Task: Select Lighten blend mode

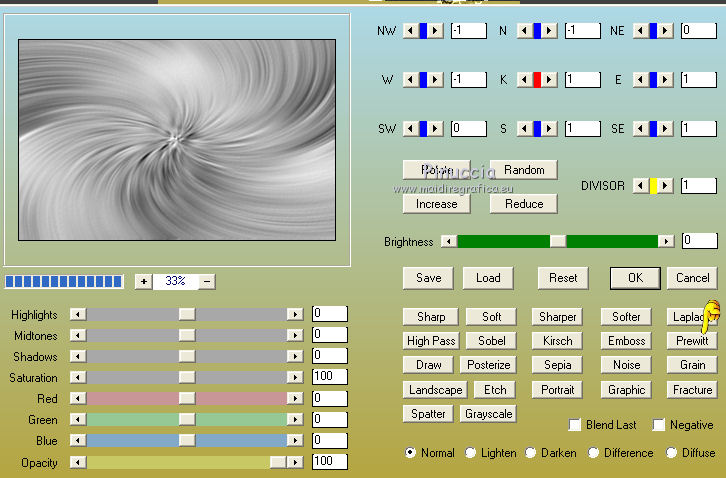Action: (470, 453)
